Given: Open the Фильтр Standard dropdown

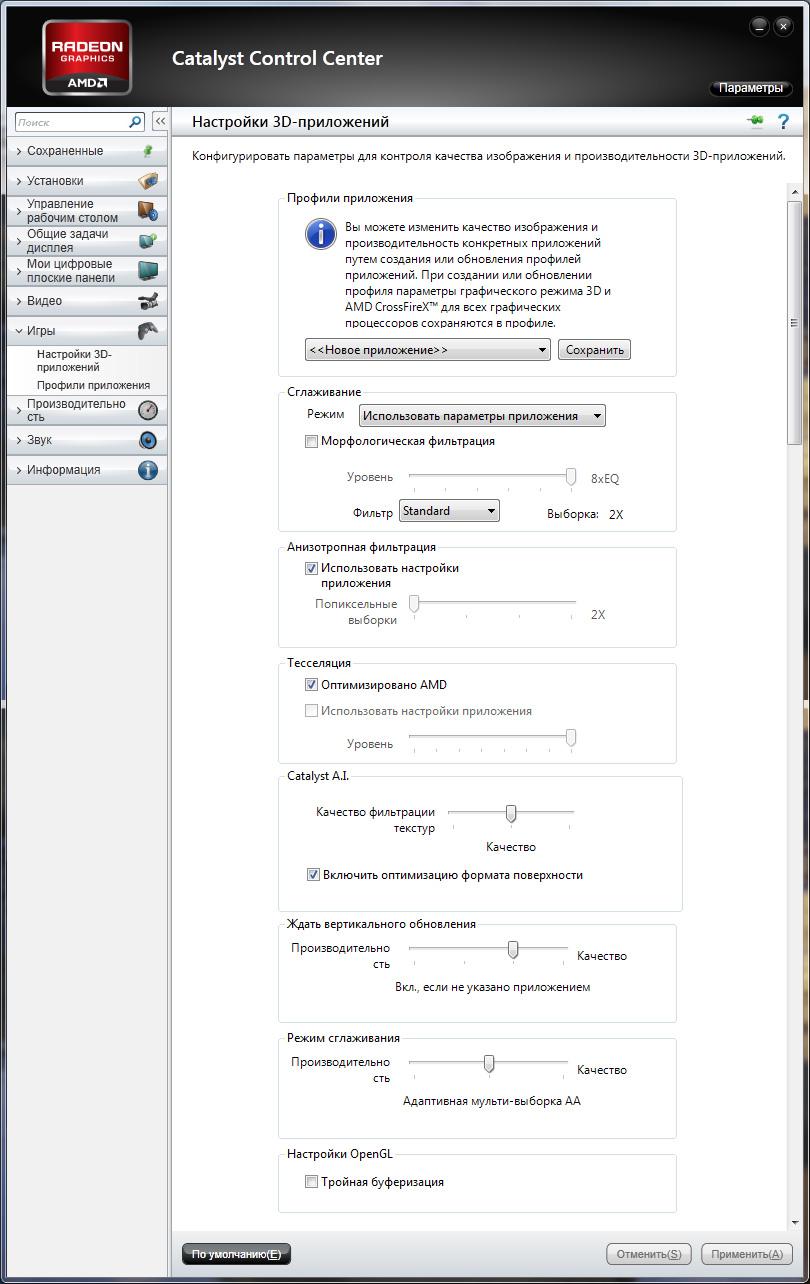Looking at the screenshot, I should pyautogui.click(x=449, y=511).
